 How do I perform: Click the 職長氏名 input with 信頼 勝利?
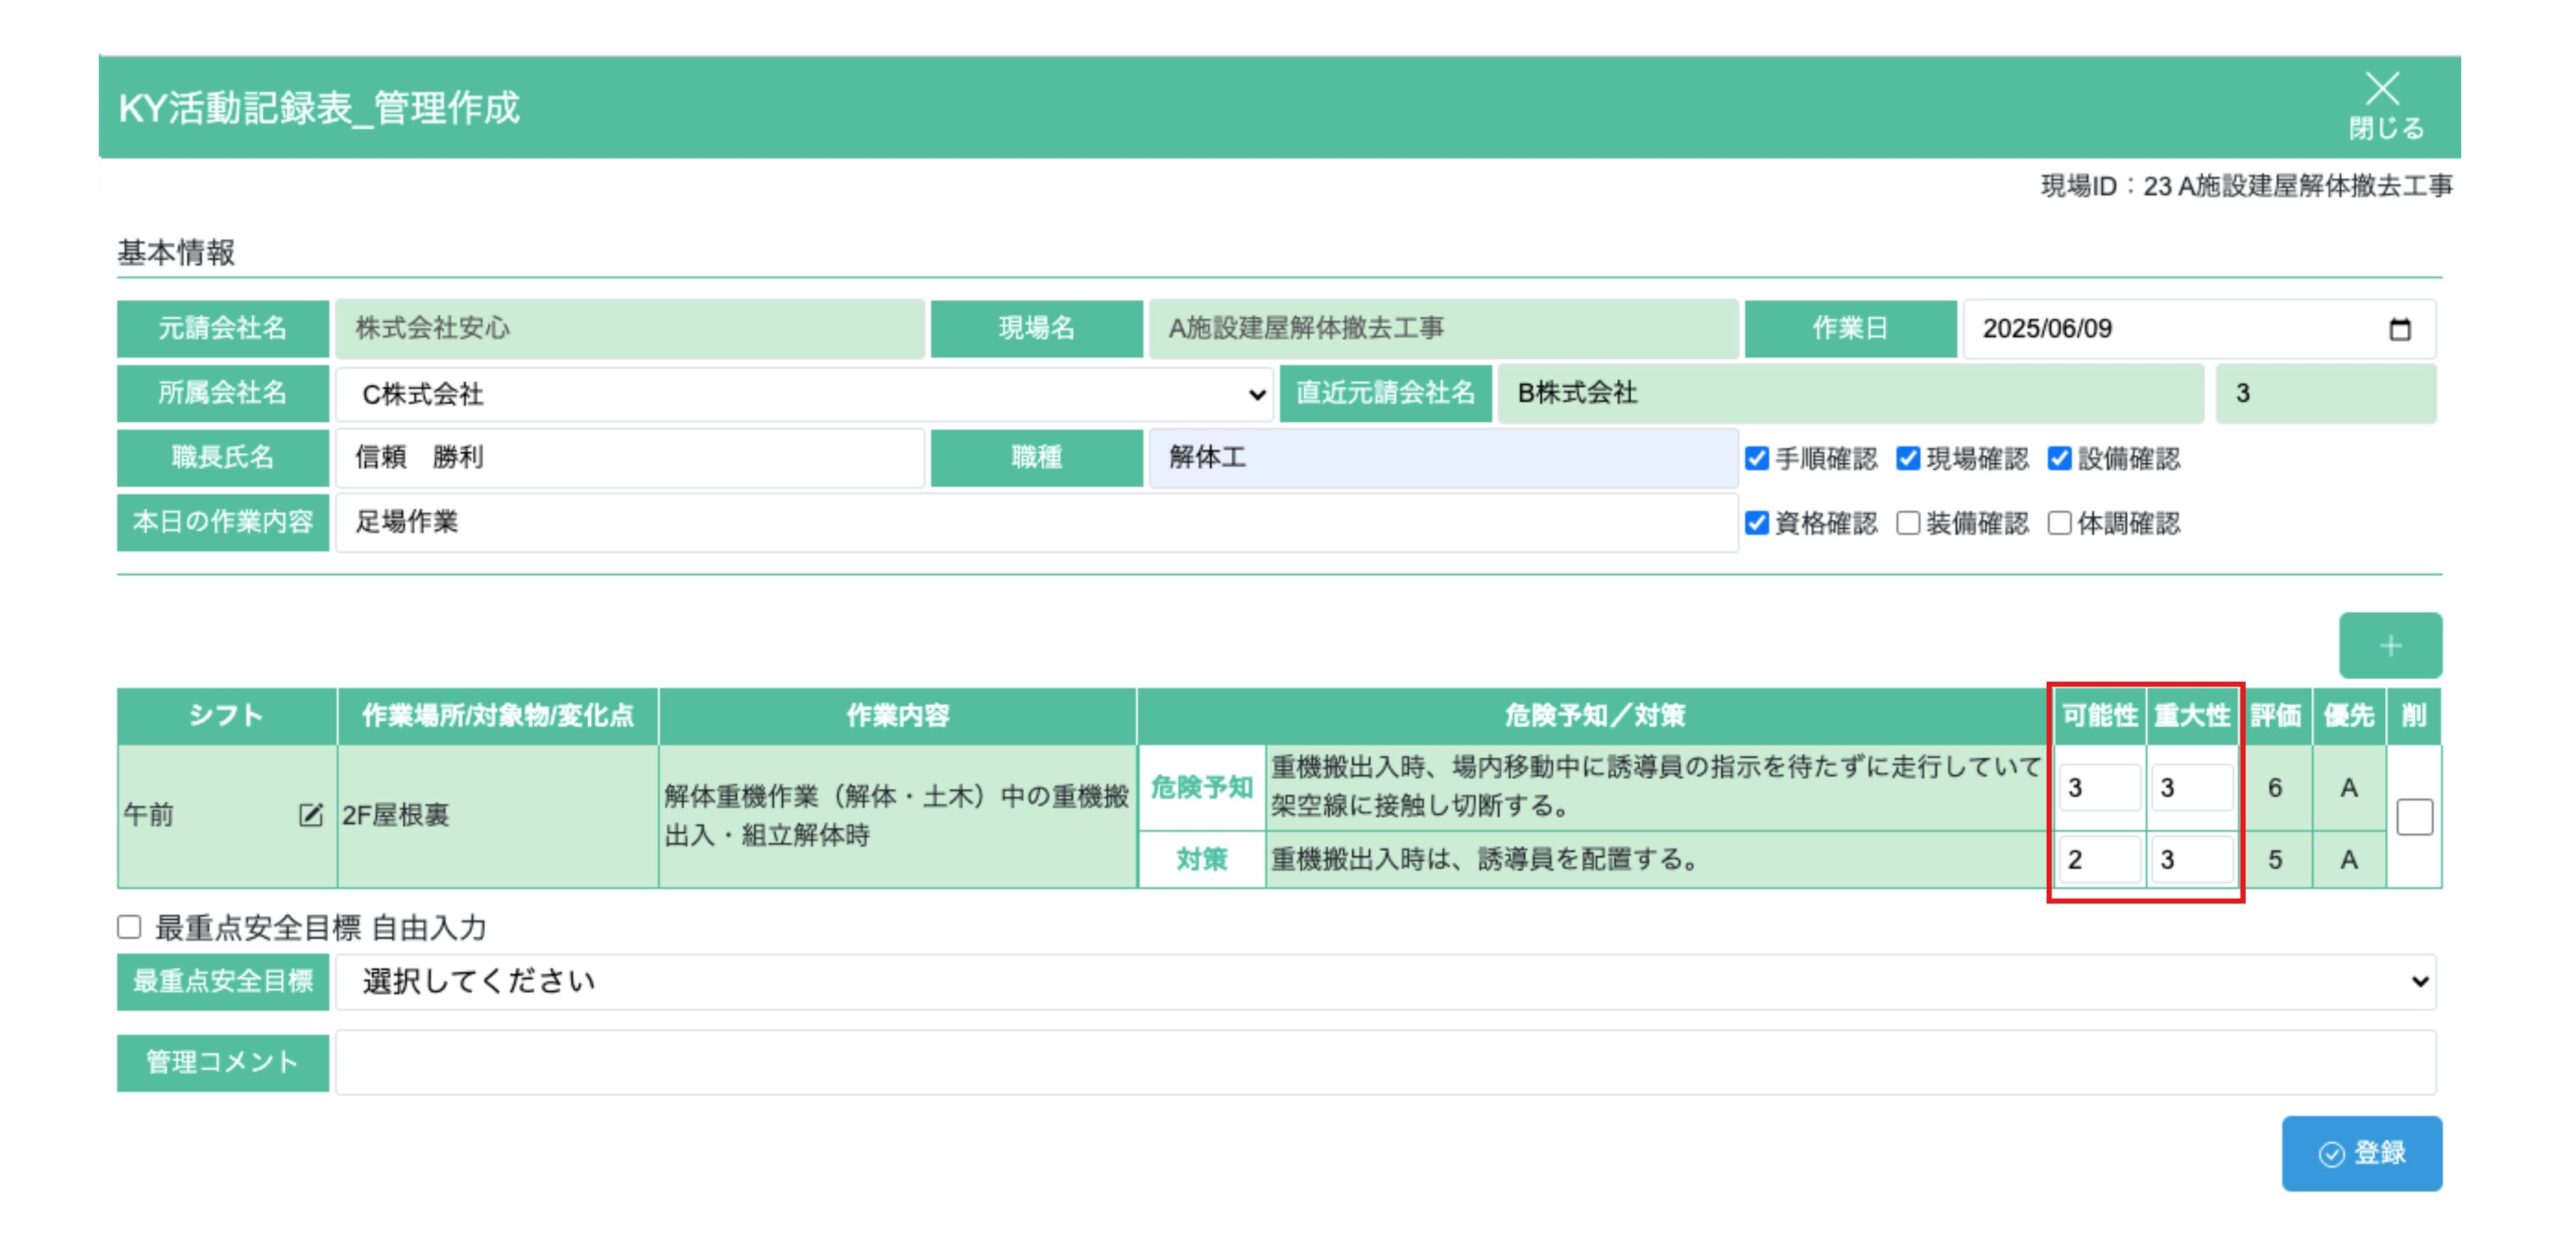click(x=630, y=458)
